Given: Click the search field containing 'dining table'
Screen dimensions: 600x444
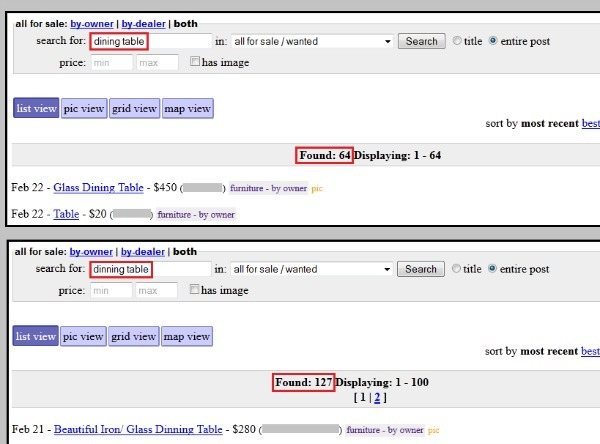Looking at the screenshot, I should (x=150, y=41).
